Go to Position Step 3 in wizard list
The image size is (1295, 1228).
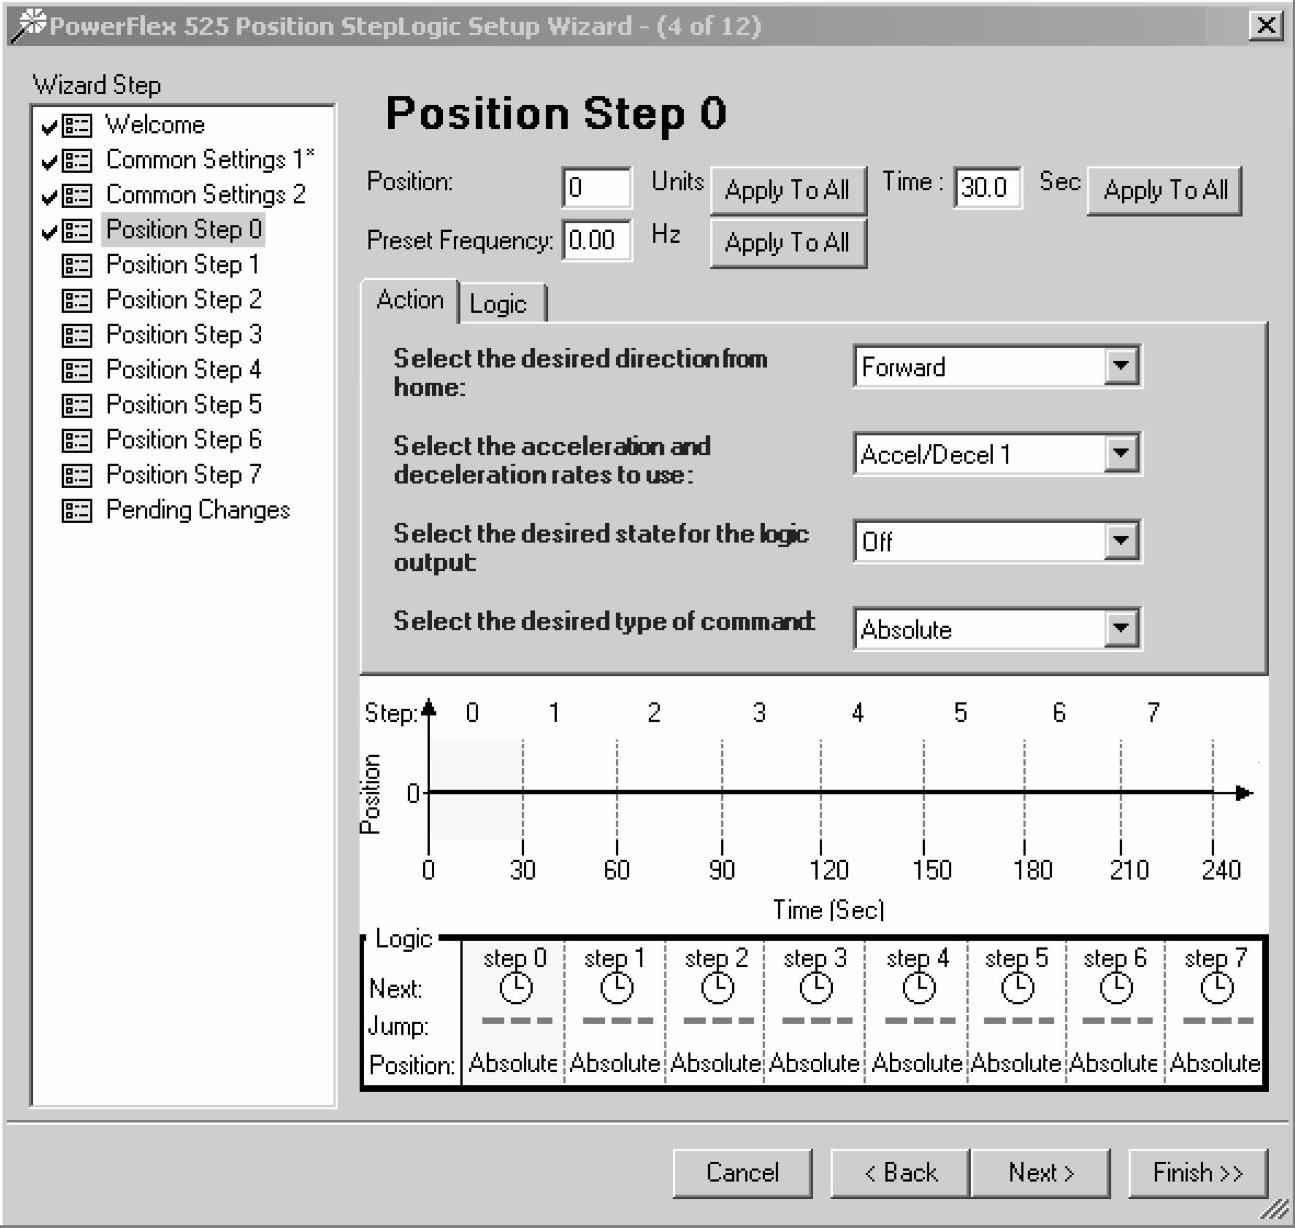pyautogui.click(x=184, y=335)
